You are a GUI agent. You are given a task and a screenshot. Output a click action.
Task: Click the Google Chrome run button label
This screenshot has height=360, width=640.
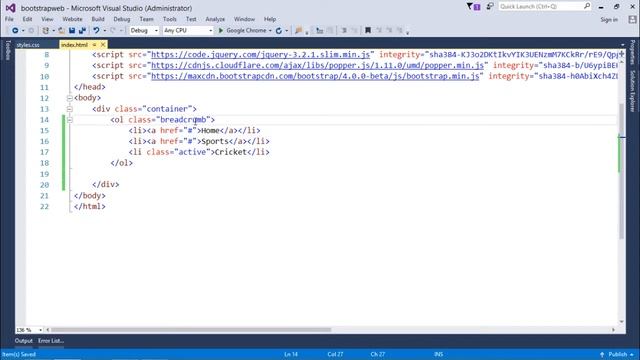pyautogui.click(x=246, y=31)
